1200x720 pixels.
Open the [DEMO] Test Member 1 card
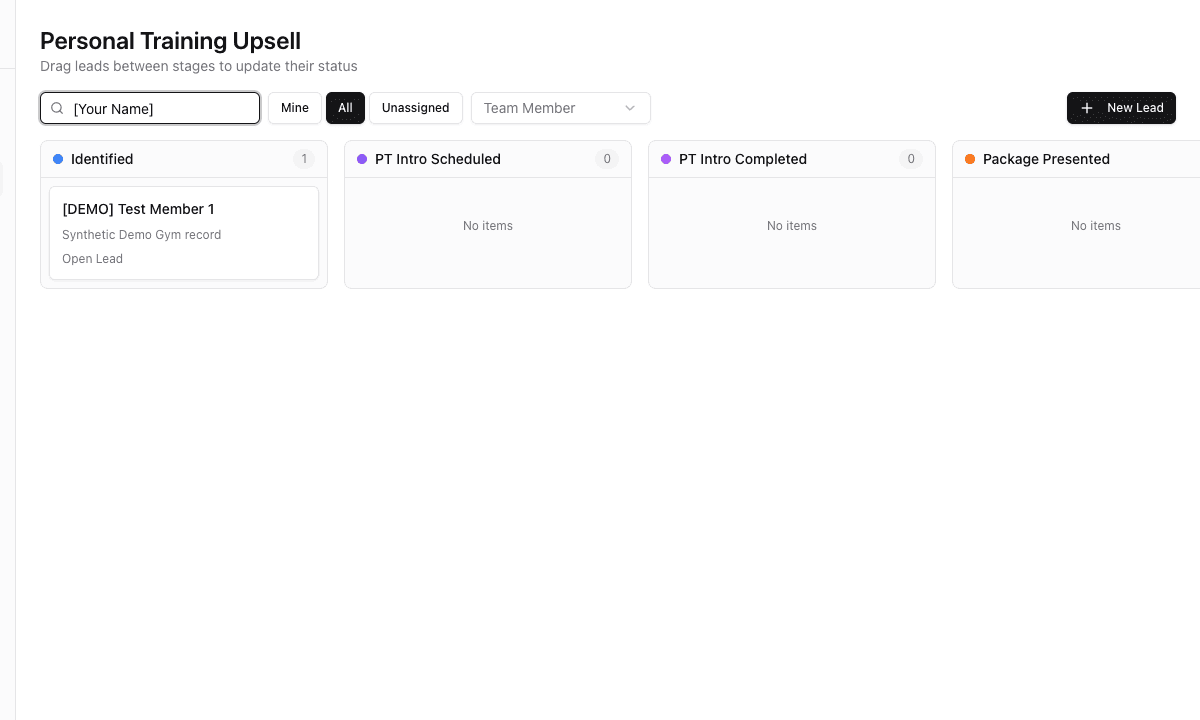(184, 233)
